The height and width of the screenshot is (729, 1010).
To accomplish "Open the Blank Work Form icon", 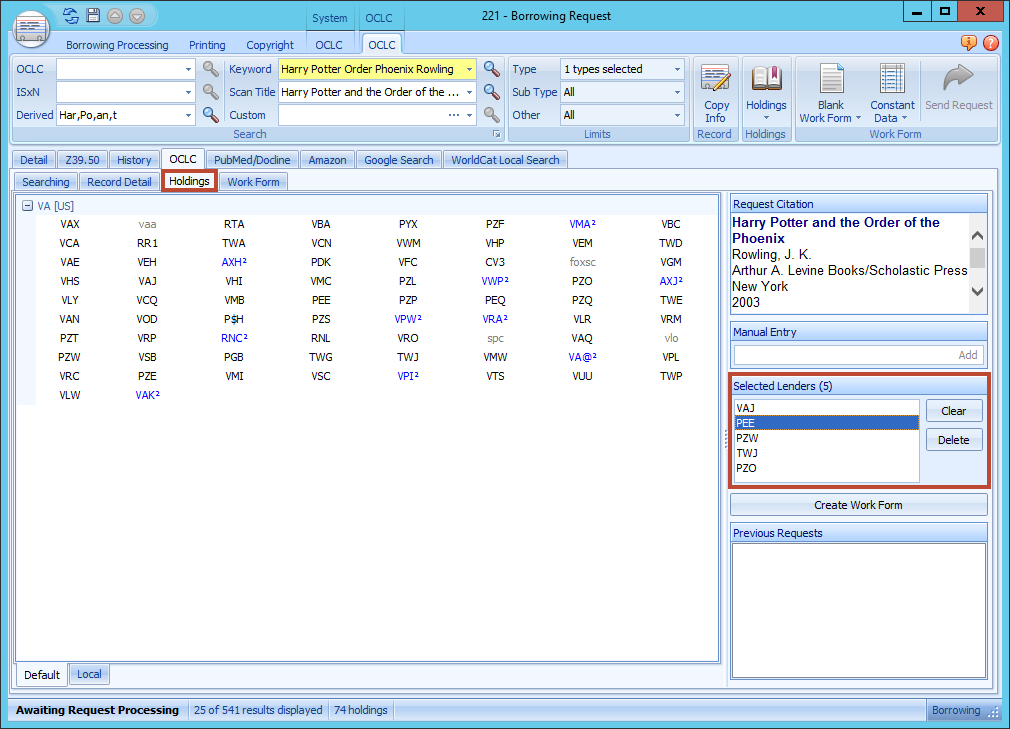I will click(x=830, y=89).
